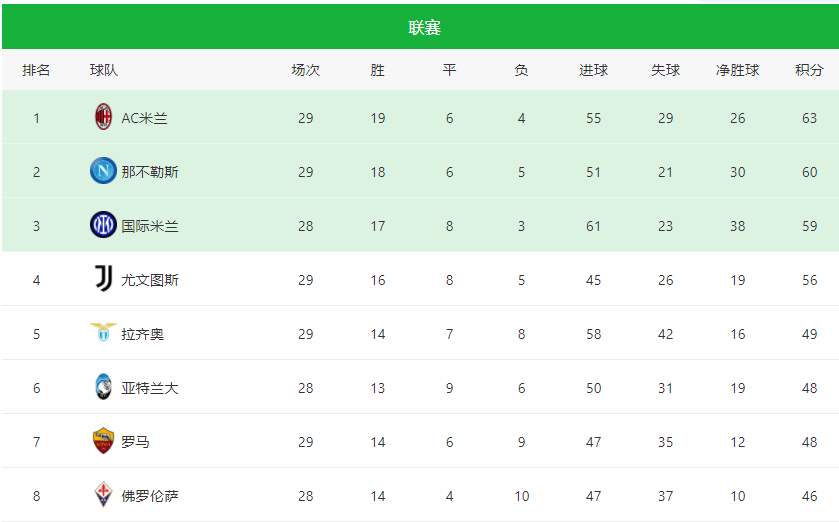Click the 排名 column header
Viewport: 839px width, 522px height.
[36, 70]
